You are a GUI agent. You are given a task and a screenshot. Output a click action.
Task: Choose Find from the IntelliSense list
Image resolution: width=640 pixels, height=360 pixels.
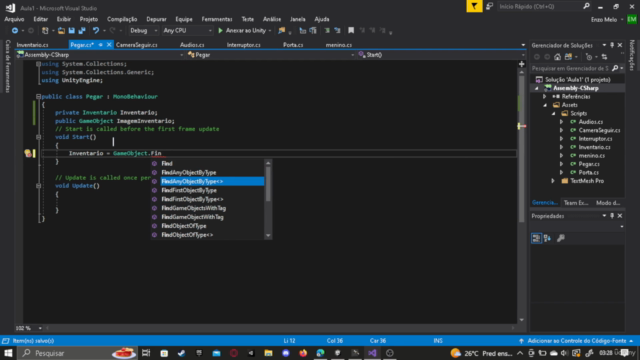(x=167, y=164)
